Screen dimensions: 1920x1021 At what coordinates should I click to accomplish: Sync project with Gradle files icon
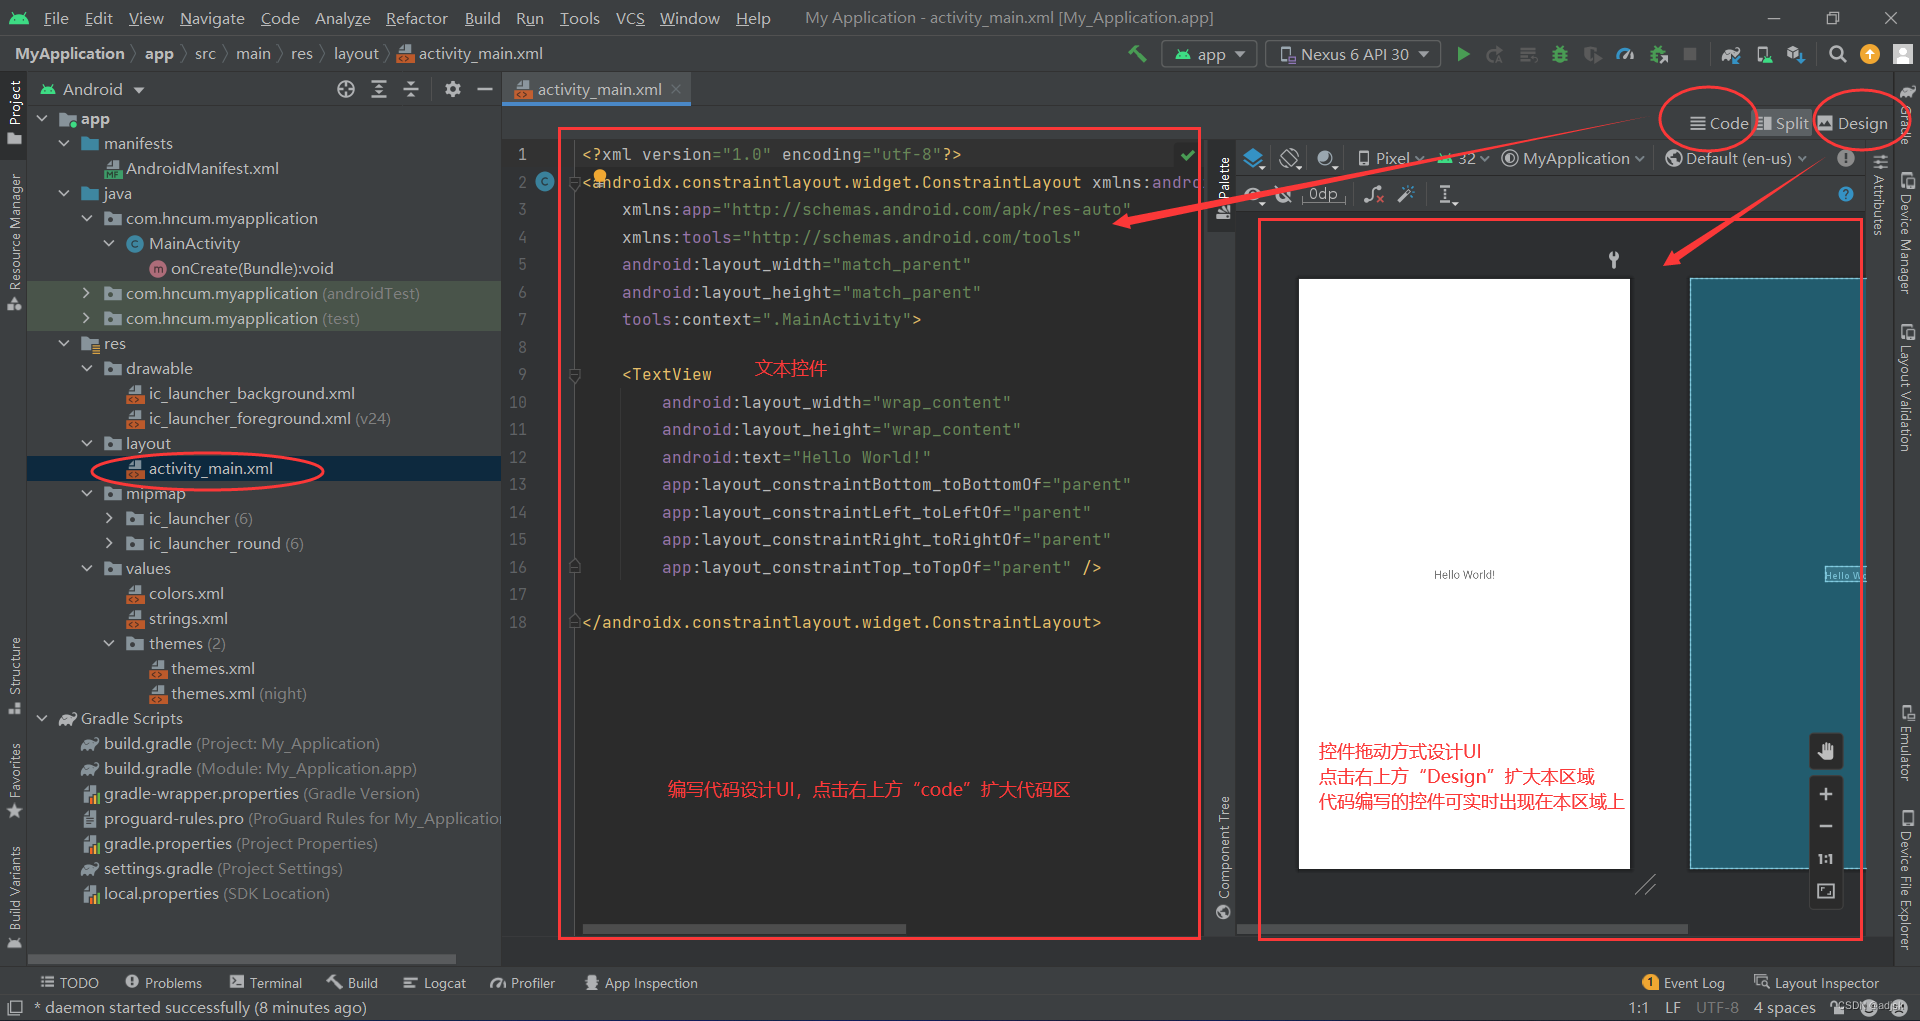pos(1731,54)
